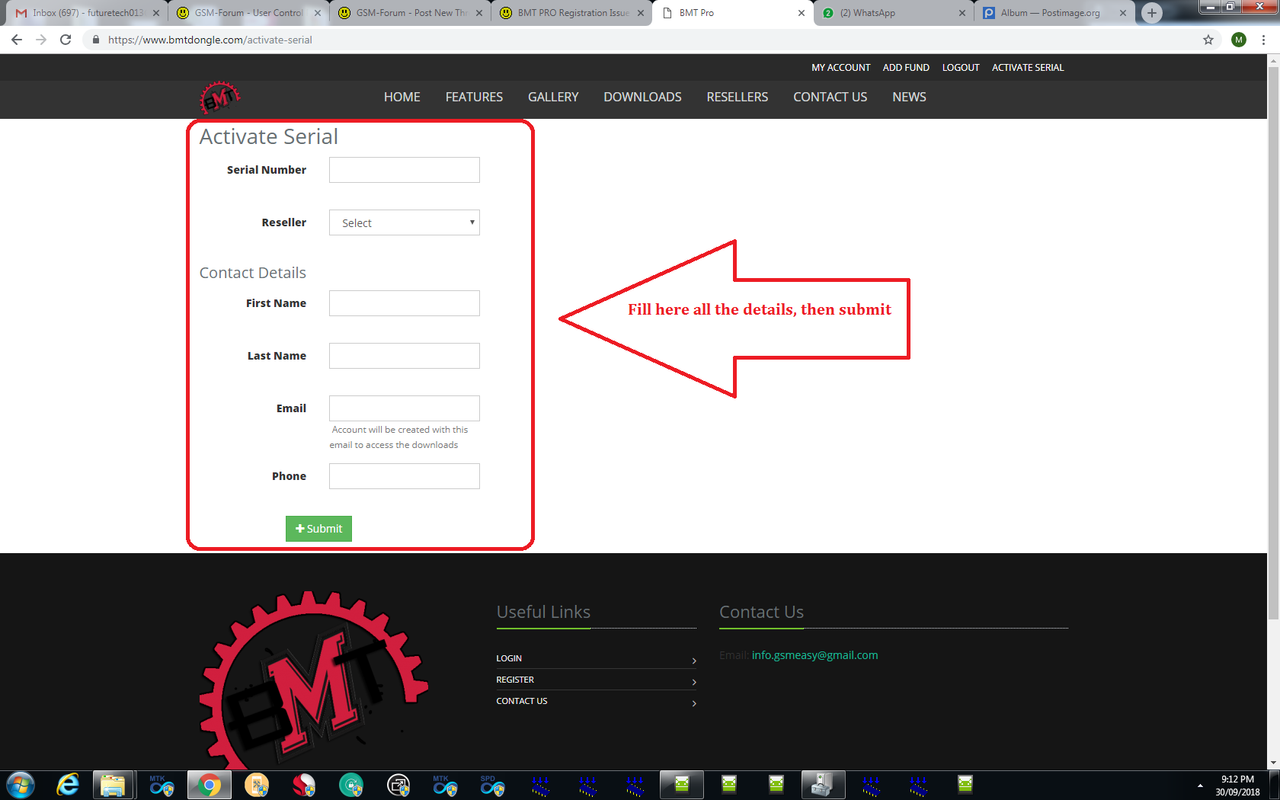Click the green Submit button
The image size is (1280, 800).
tap(319, 528)
